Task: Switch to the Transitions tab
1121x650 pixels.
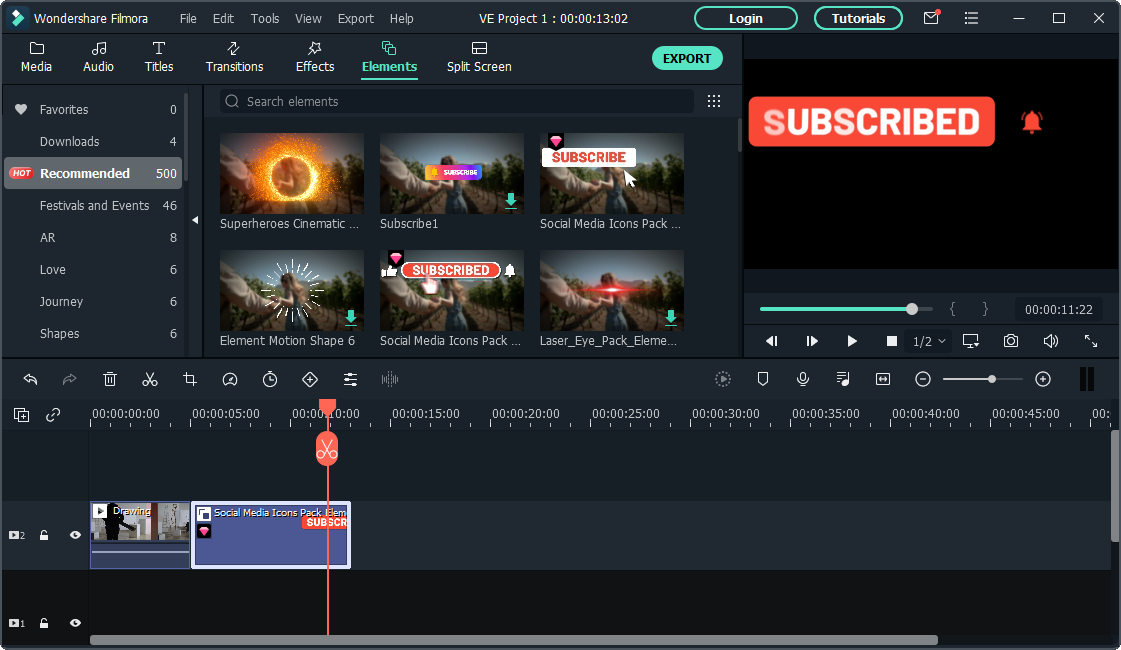Action: click(234, 57)
